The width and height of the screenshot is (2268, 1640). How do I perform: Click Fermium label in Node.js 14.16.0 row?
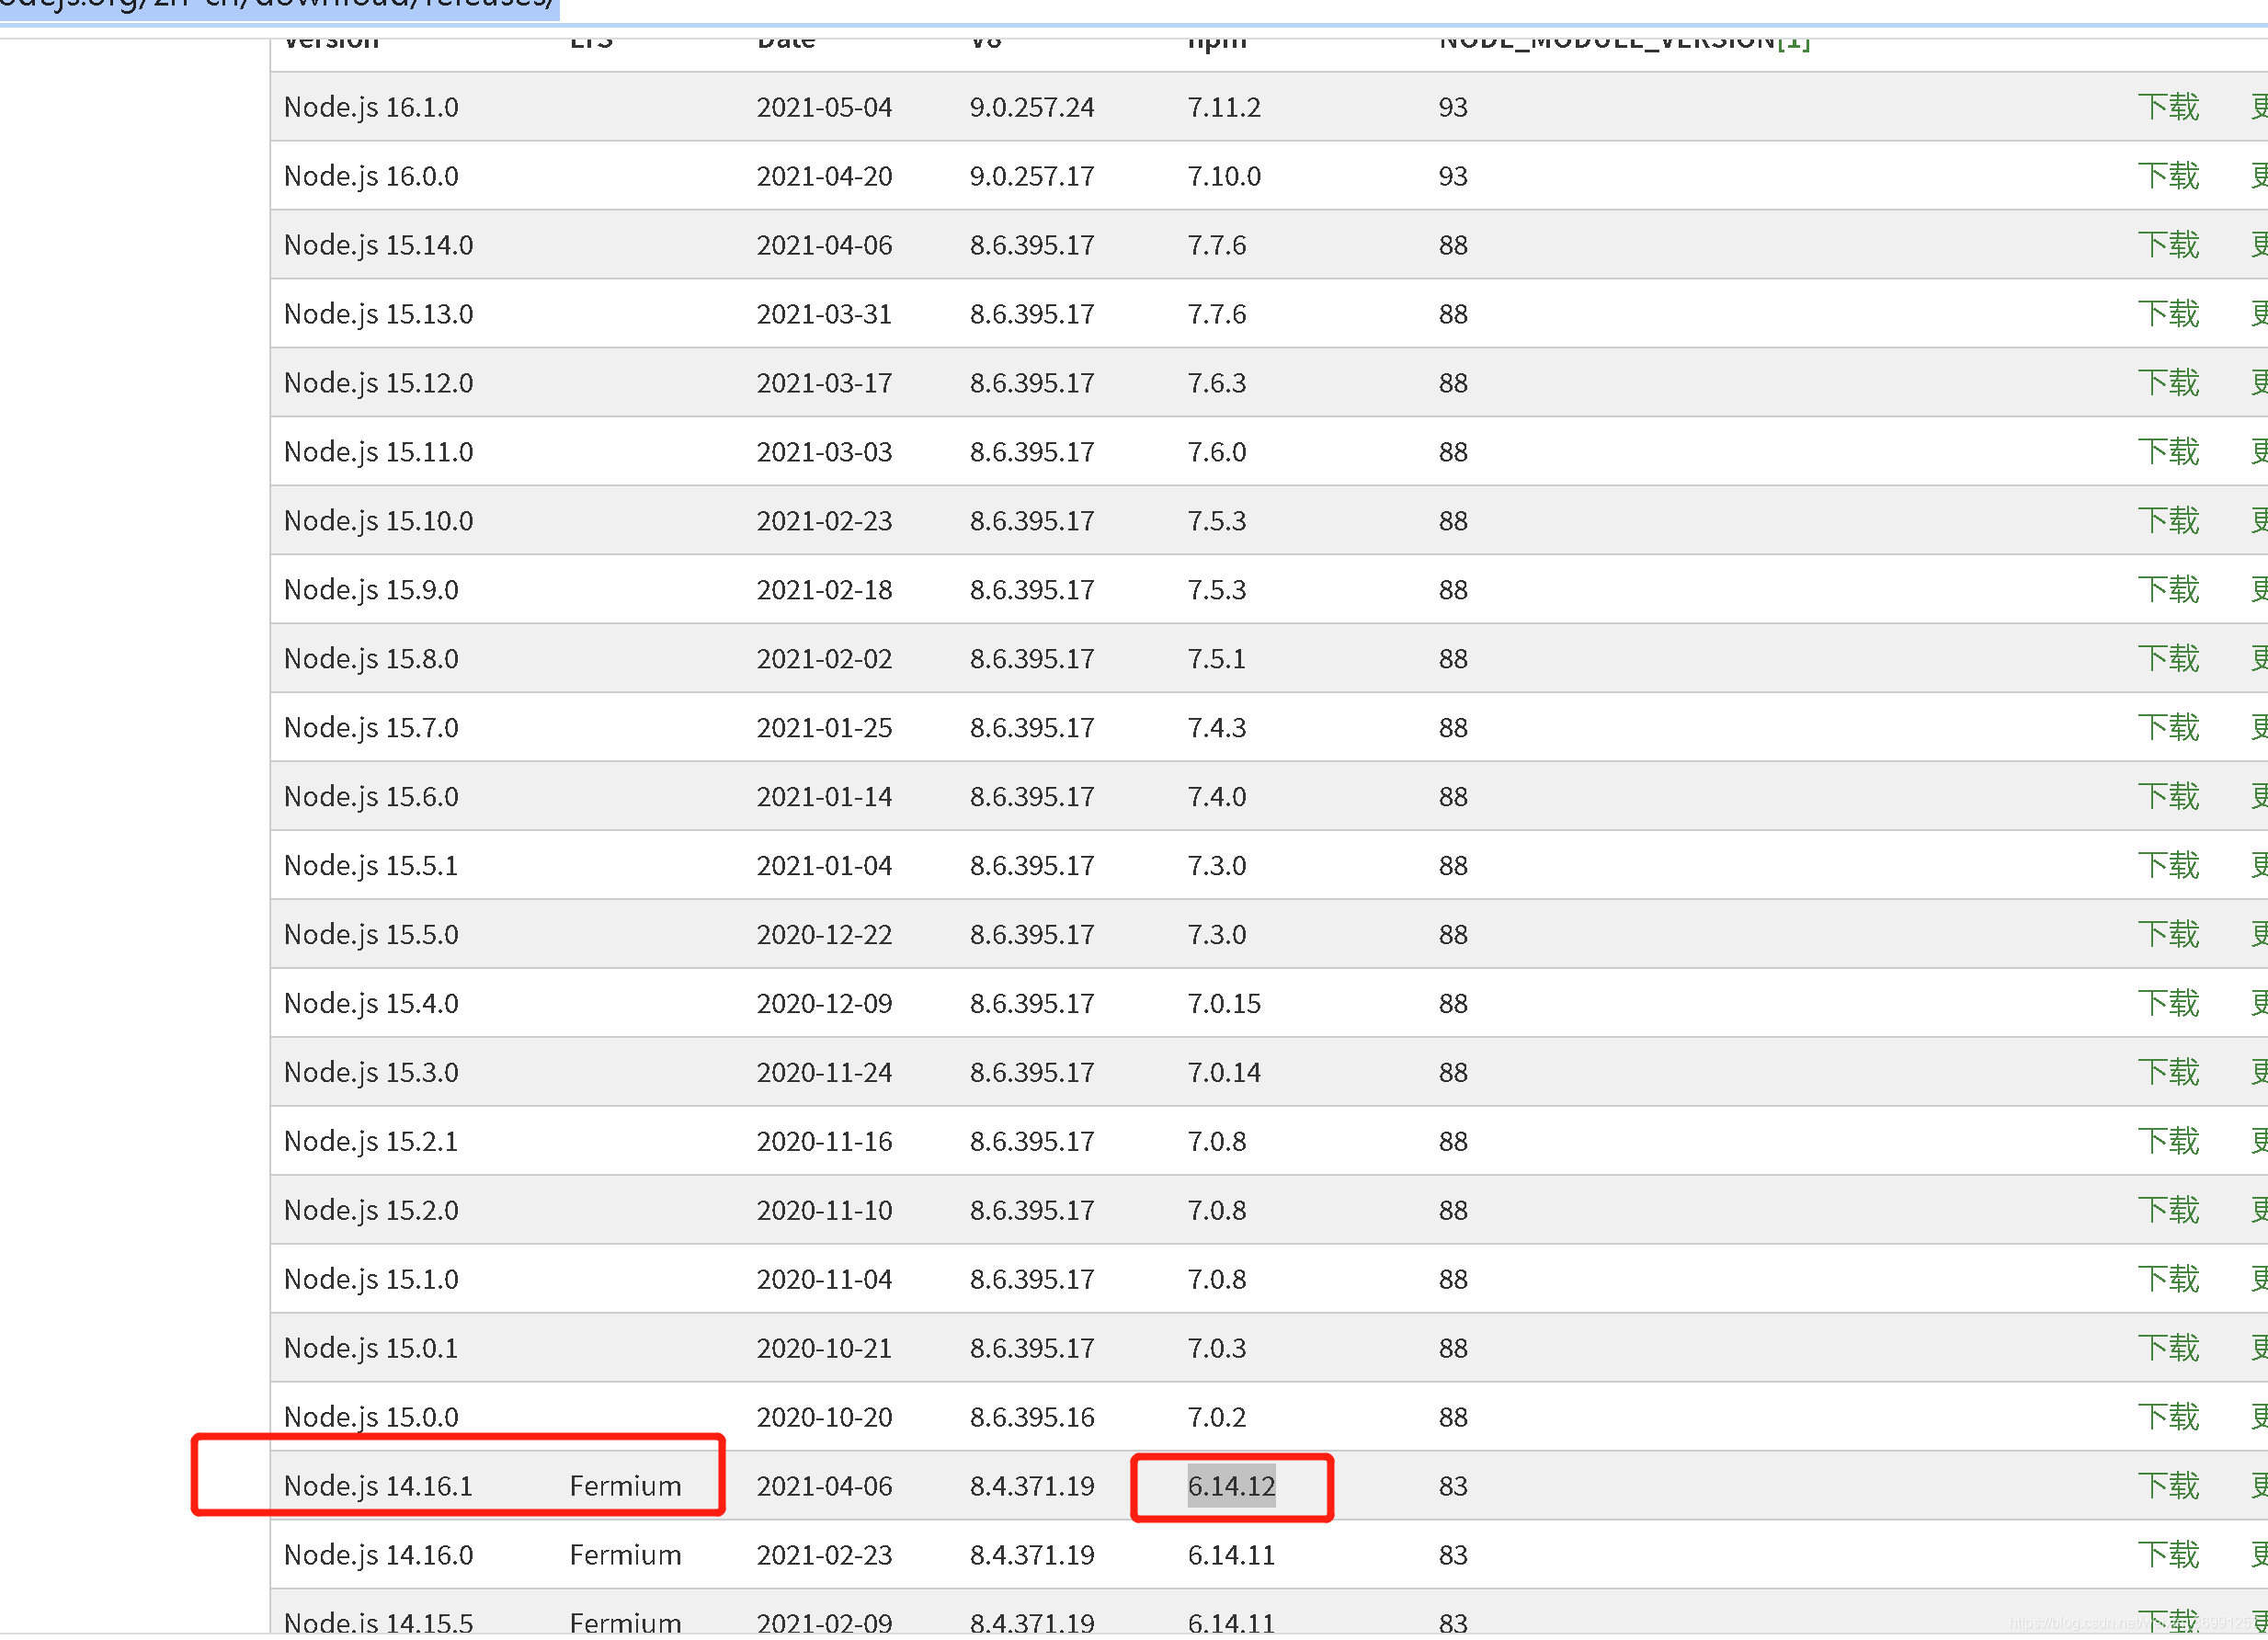click(x=625, y=1556)
